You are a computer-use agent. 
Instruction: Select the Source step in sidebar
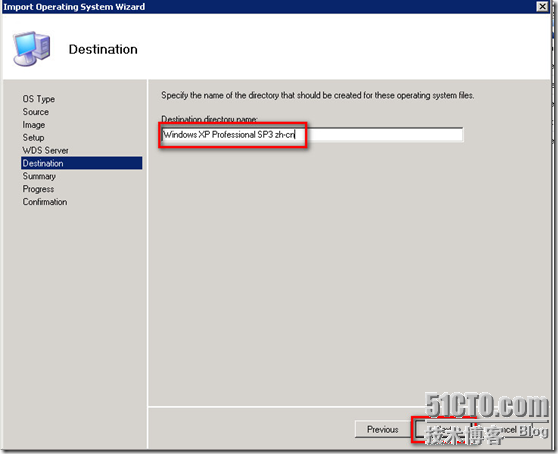coord(36,112)
